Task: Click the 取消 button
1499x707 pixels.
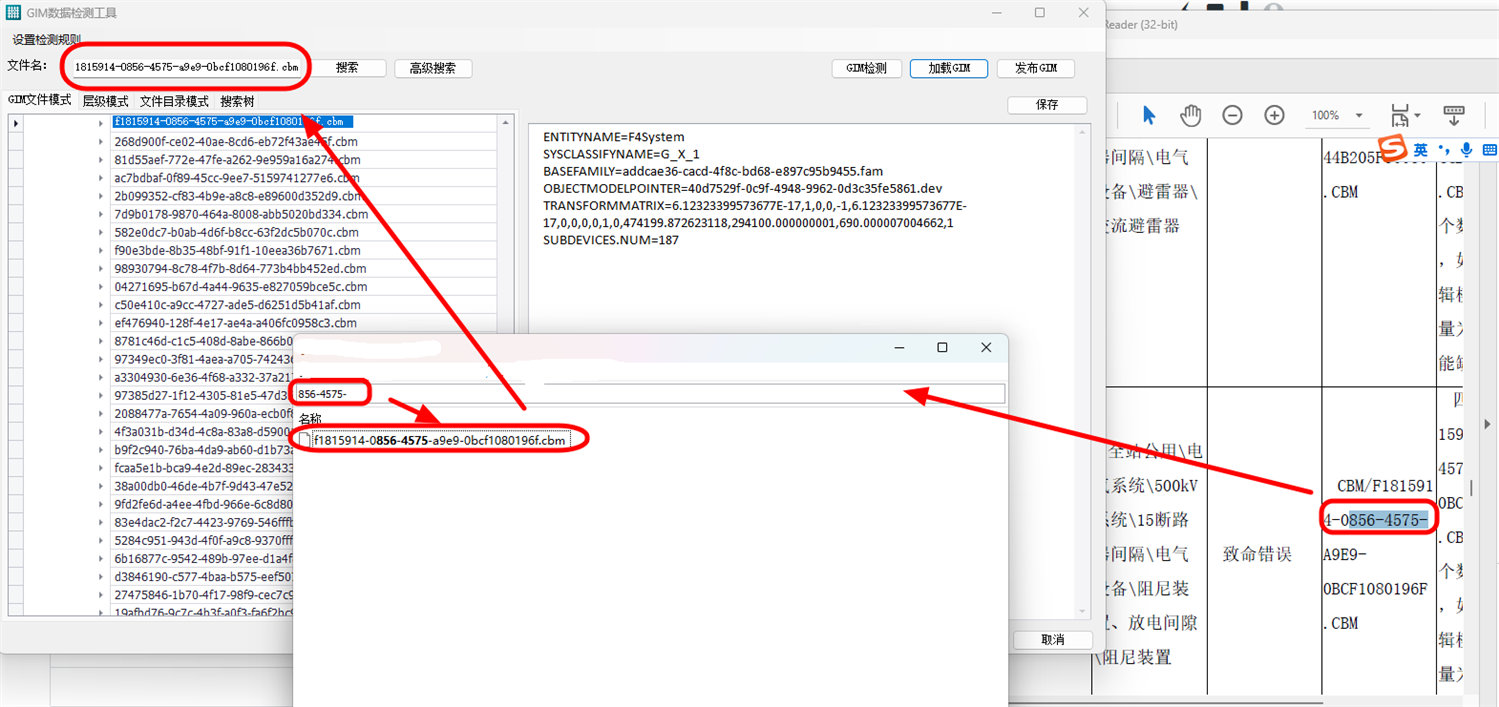Action: coord(1052,640)
